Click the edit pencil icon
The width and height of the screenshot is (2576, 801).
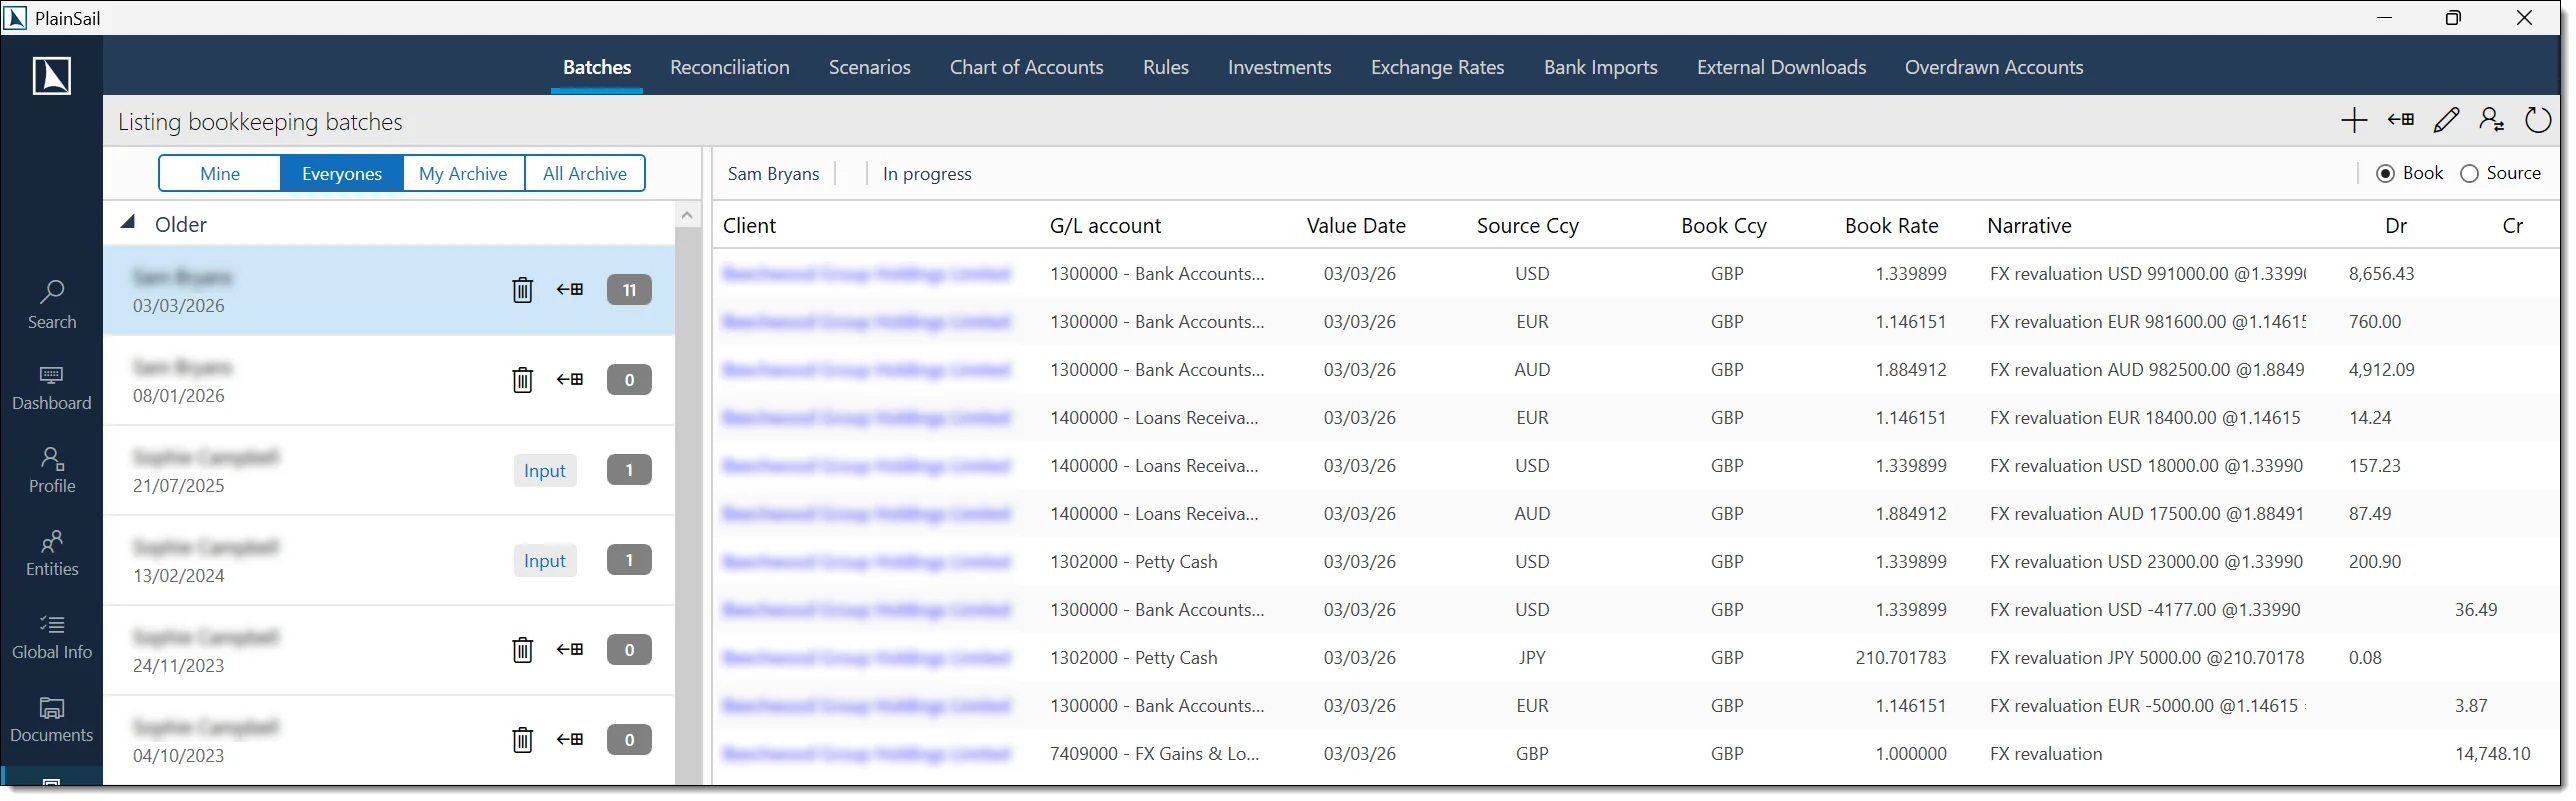[2446, 121]
